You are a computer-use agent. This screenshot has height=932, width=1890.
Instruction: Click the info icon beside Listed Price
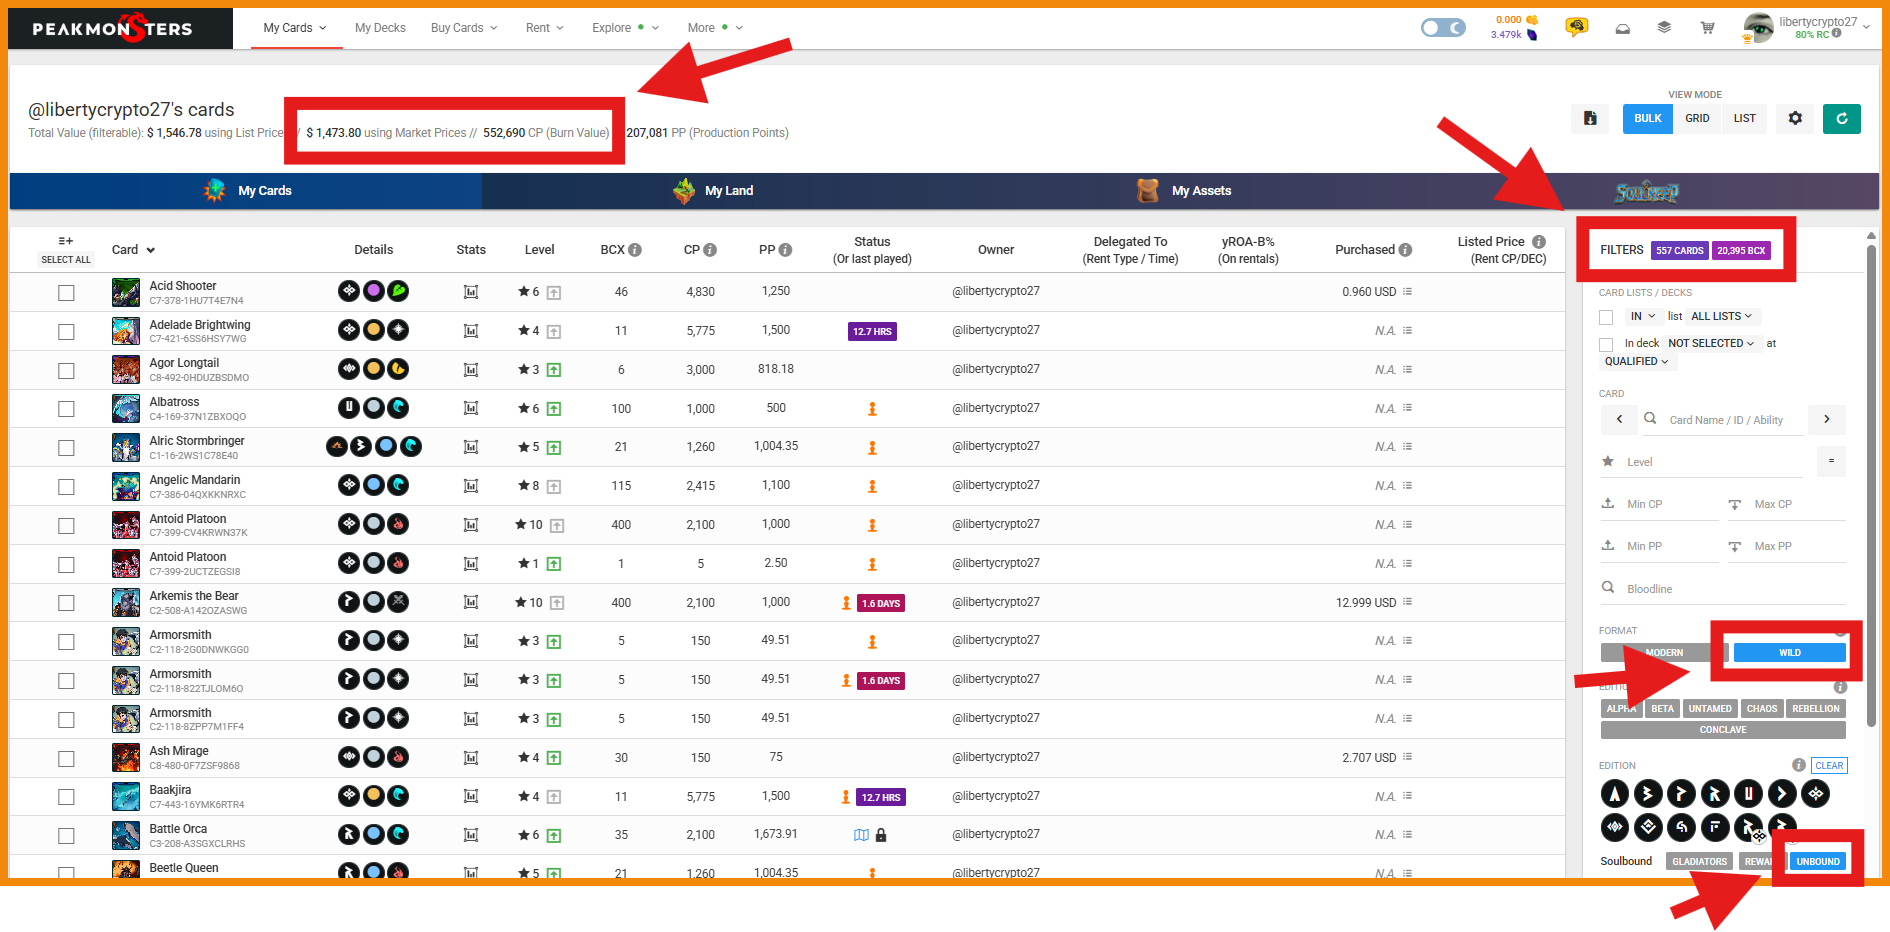[1539, 242]
